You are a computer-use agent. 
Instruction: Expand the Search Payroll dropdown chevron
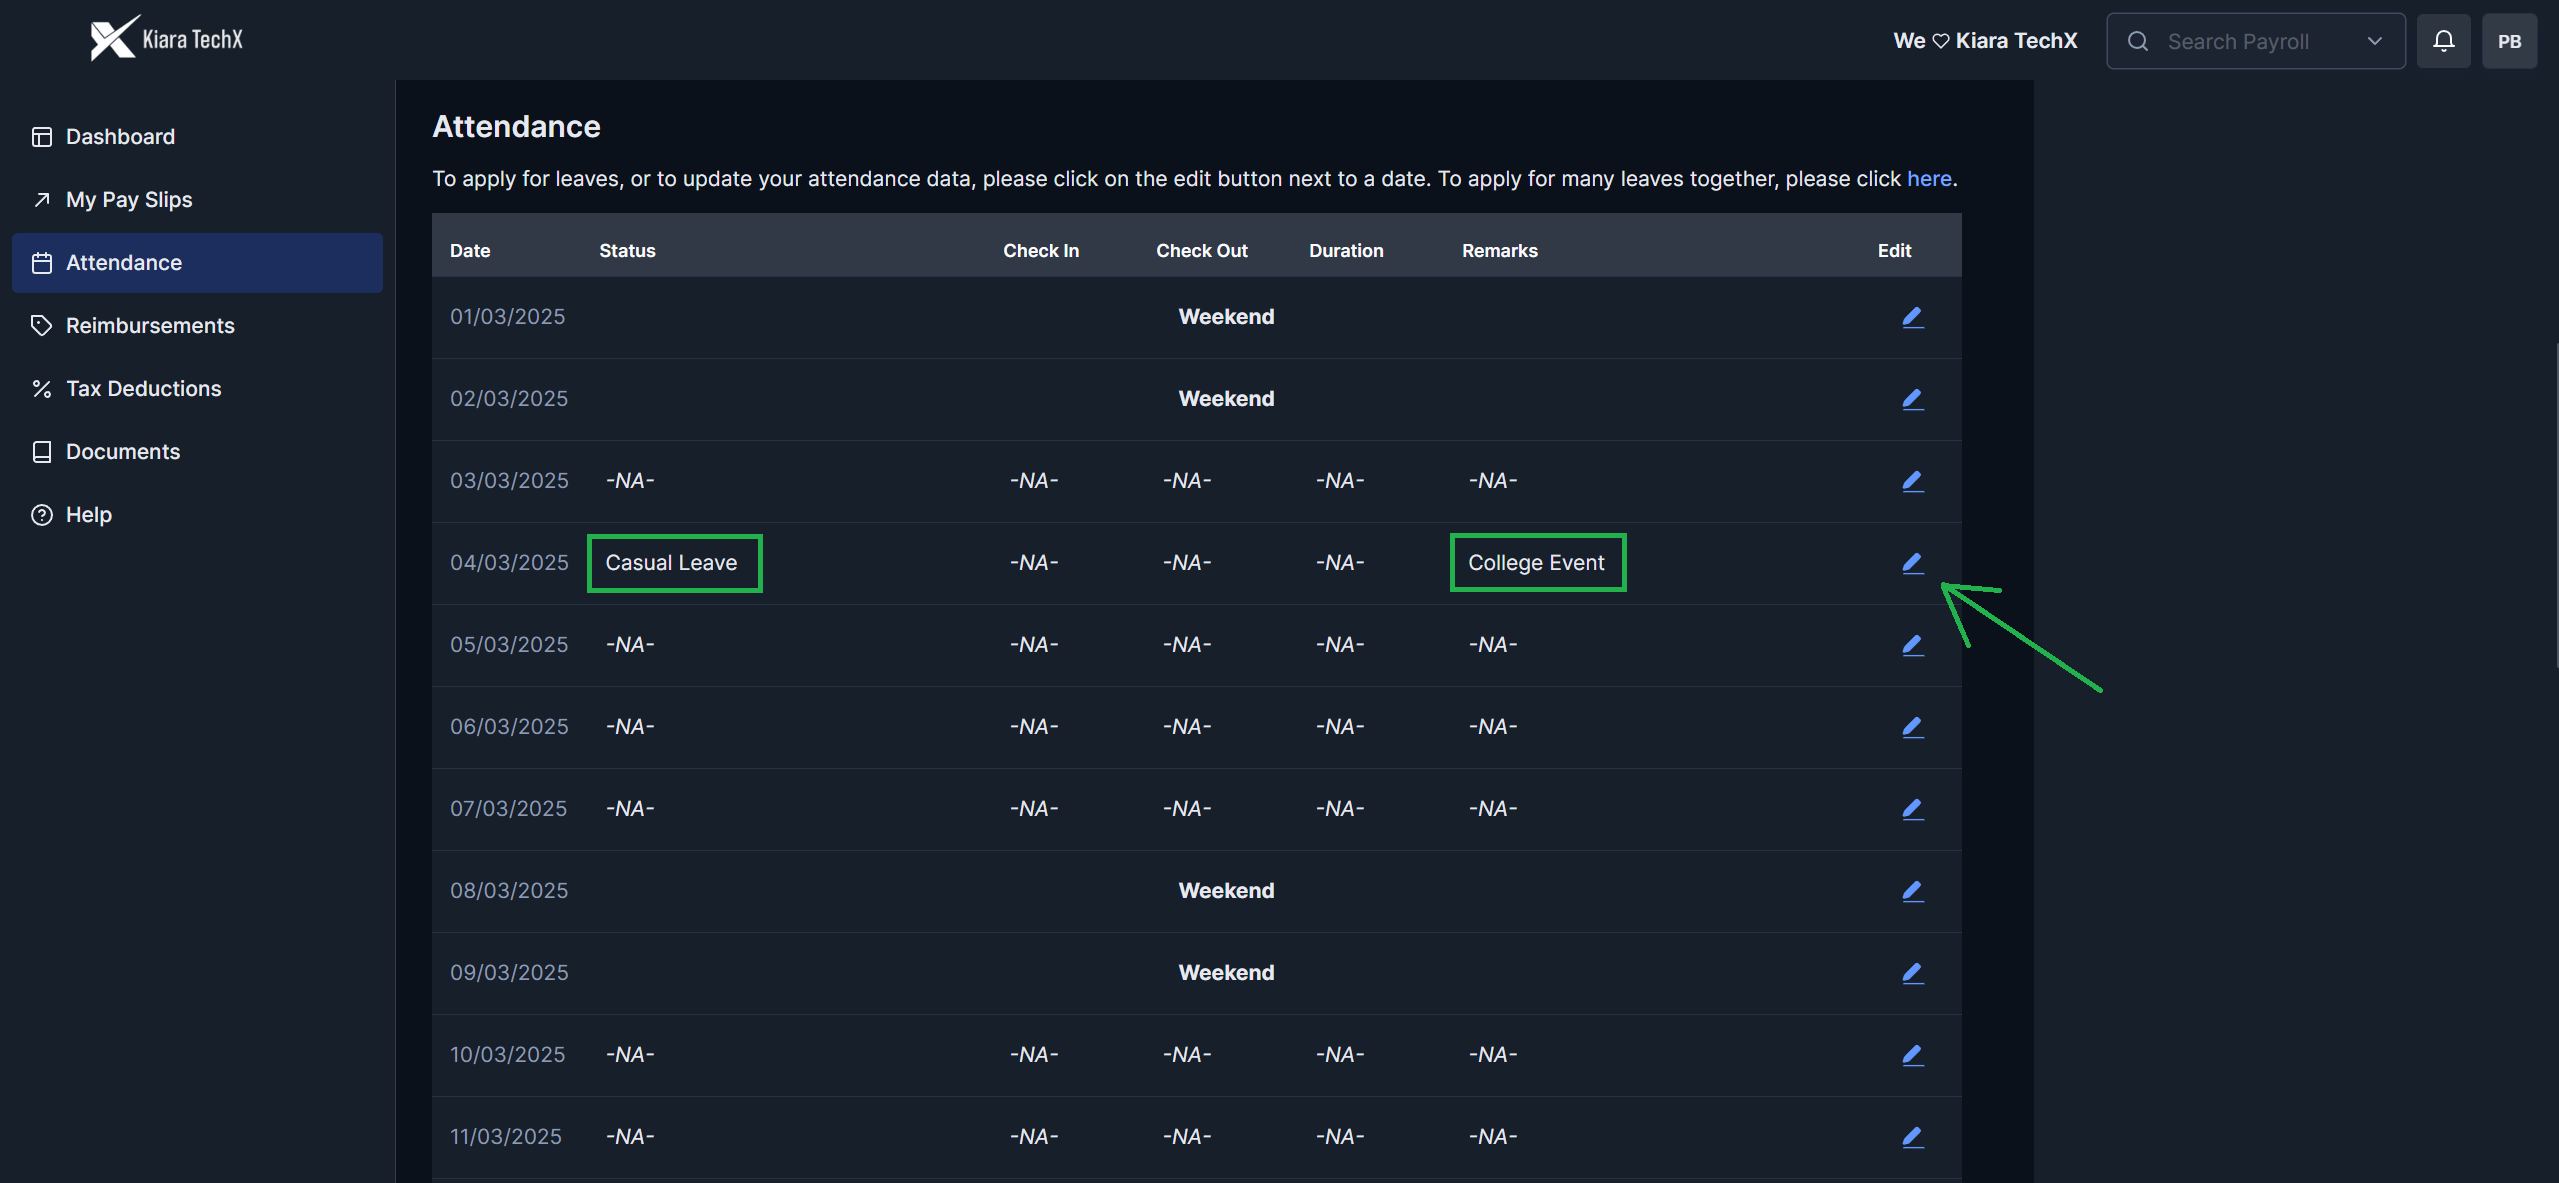tap(2374, 41)
